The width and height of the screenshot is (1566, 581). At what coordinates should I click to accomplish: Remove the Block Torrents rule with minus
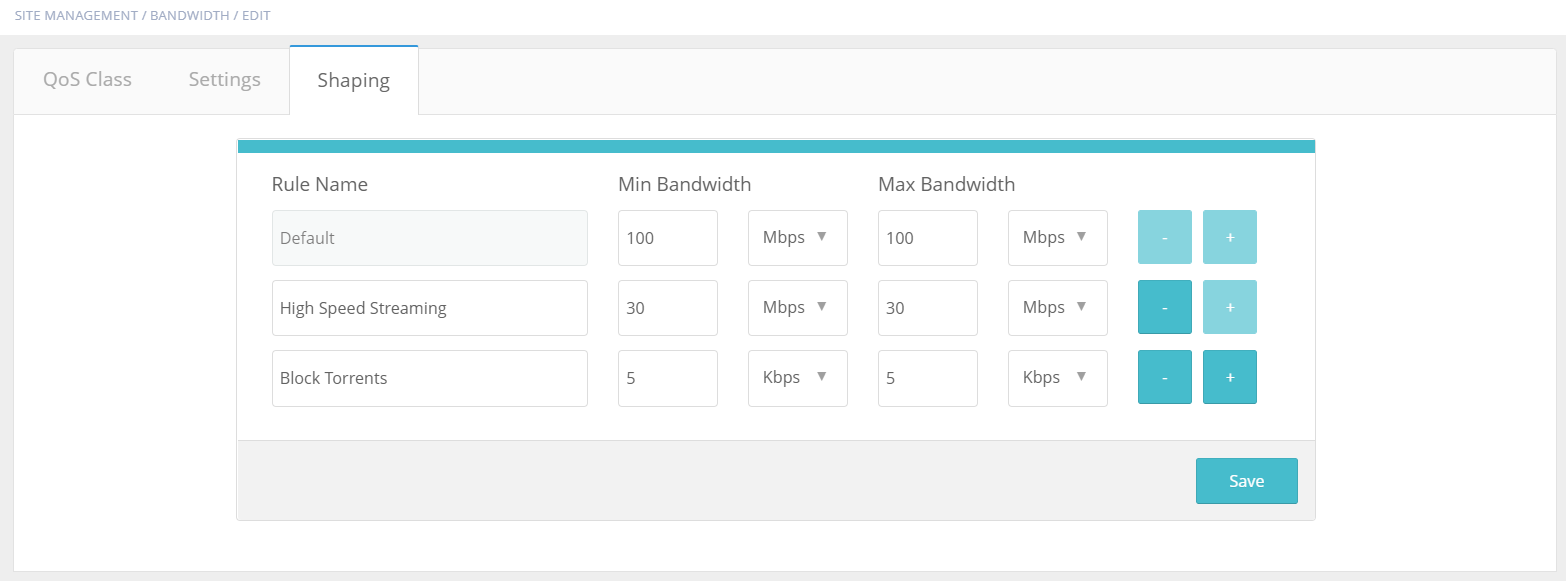pyautogui.click(x=1165, y=377)
